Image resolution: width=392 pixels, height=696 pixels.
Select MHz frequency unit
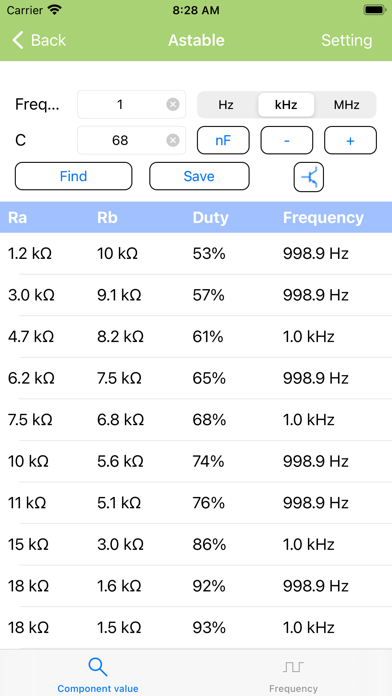[347, 105]
